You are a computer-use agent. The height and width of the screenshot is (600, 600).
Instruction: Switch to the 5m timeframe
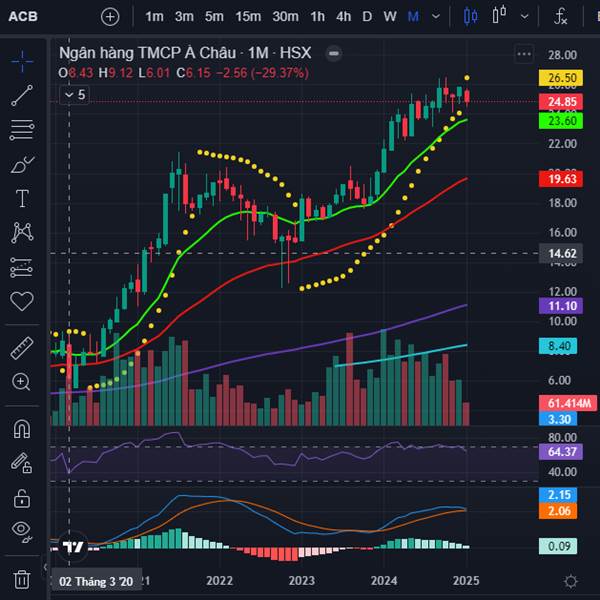tap(214, 17)
